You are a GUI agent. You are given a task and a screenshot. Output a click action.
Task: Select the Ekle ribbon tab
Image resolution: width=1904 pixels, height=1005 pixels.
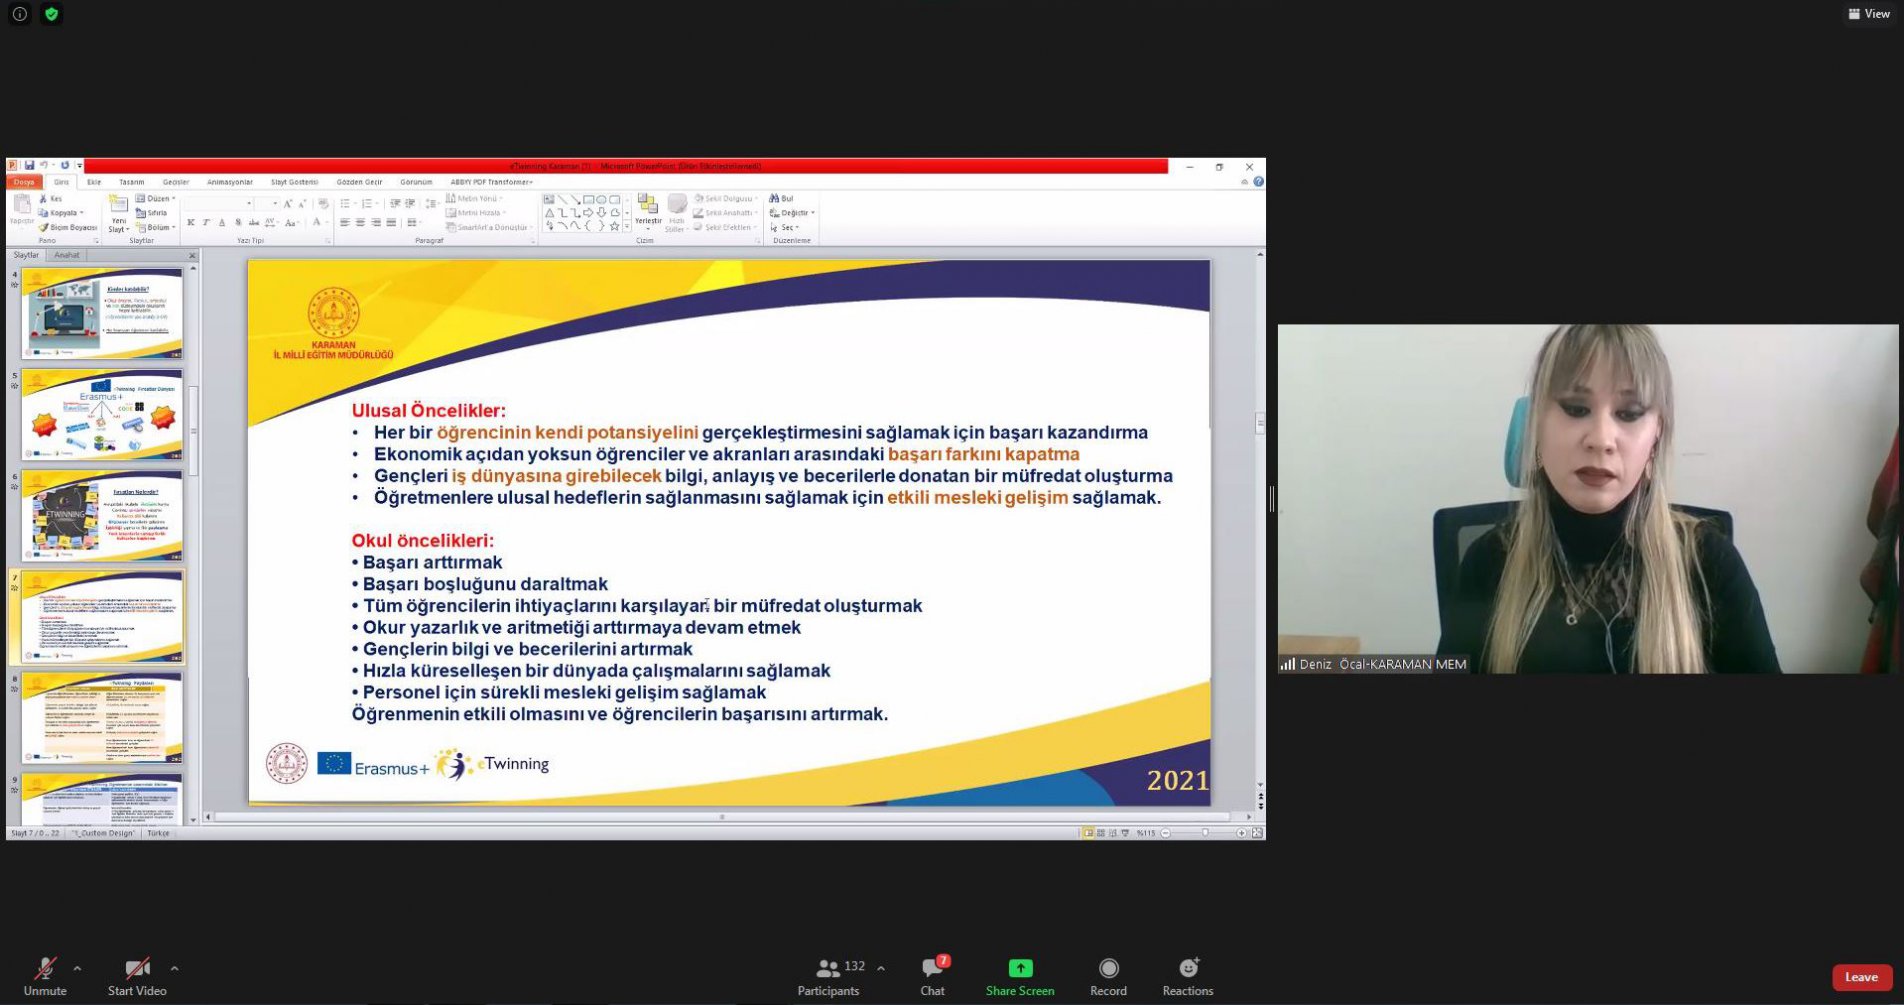pyautogui.click(x=94, y=182)
